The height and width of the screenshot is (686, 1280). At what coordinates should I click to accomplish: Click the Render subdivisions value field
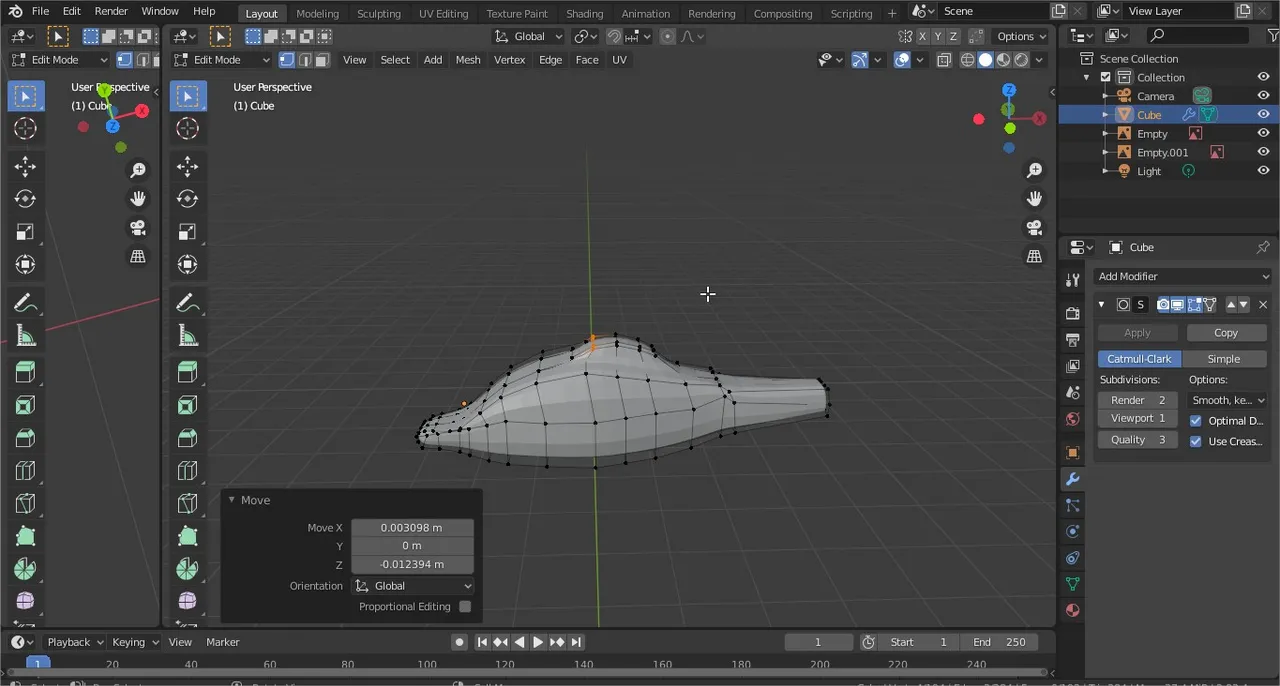coord(1138,400)
